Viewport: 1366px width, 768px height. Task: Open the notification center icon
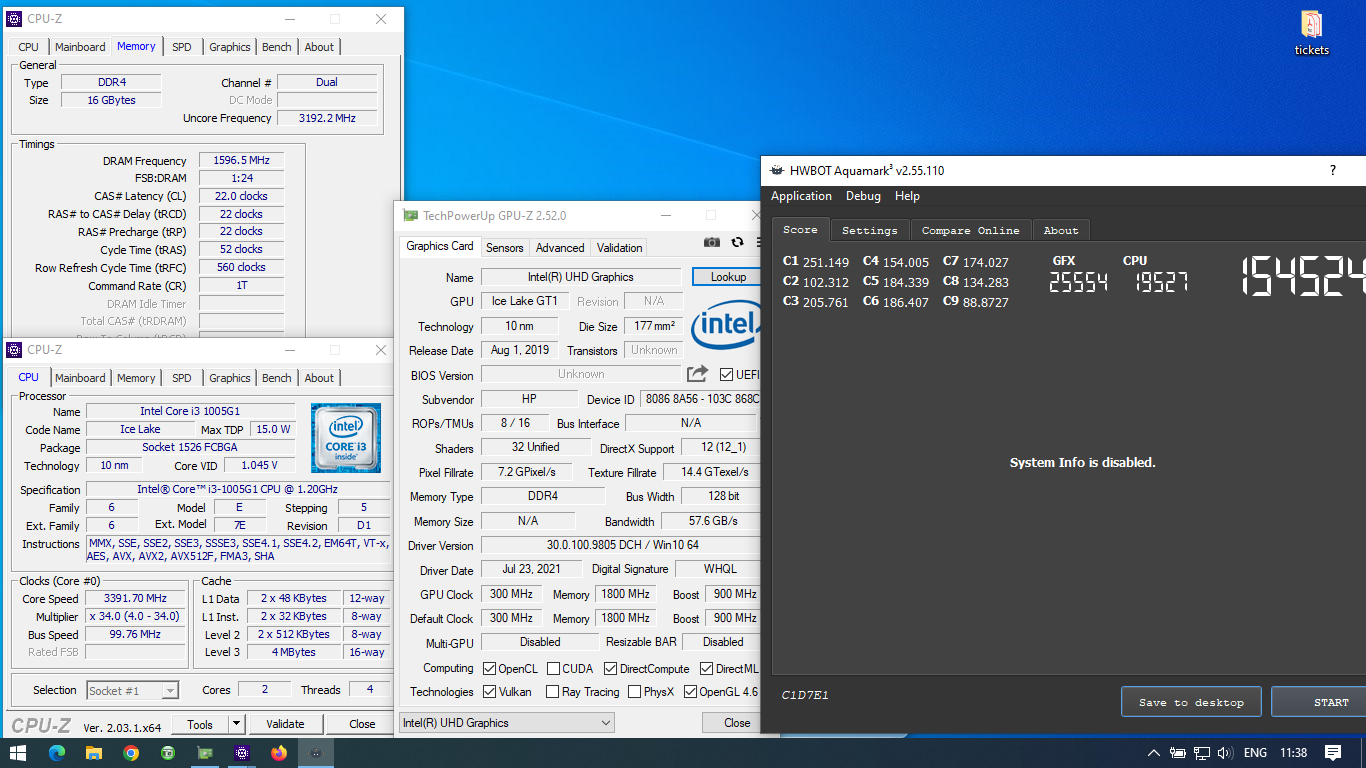coord(1333,753)
